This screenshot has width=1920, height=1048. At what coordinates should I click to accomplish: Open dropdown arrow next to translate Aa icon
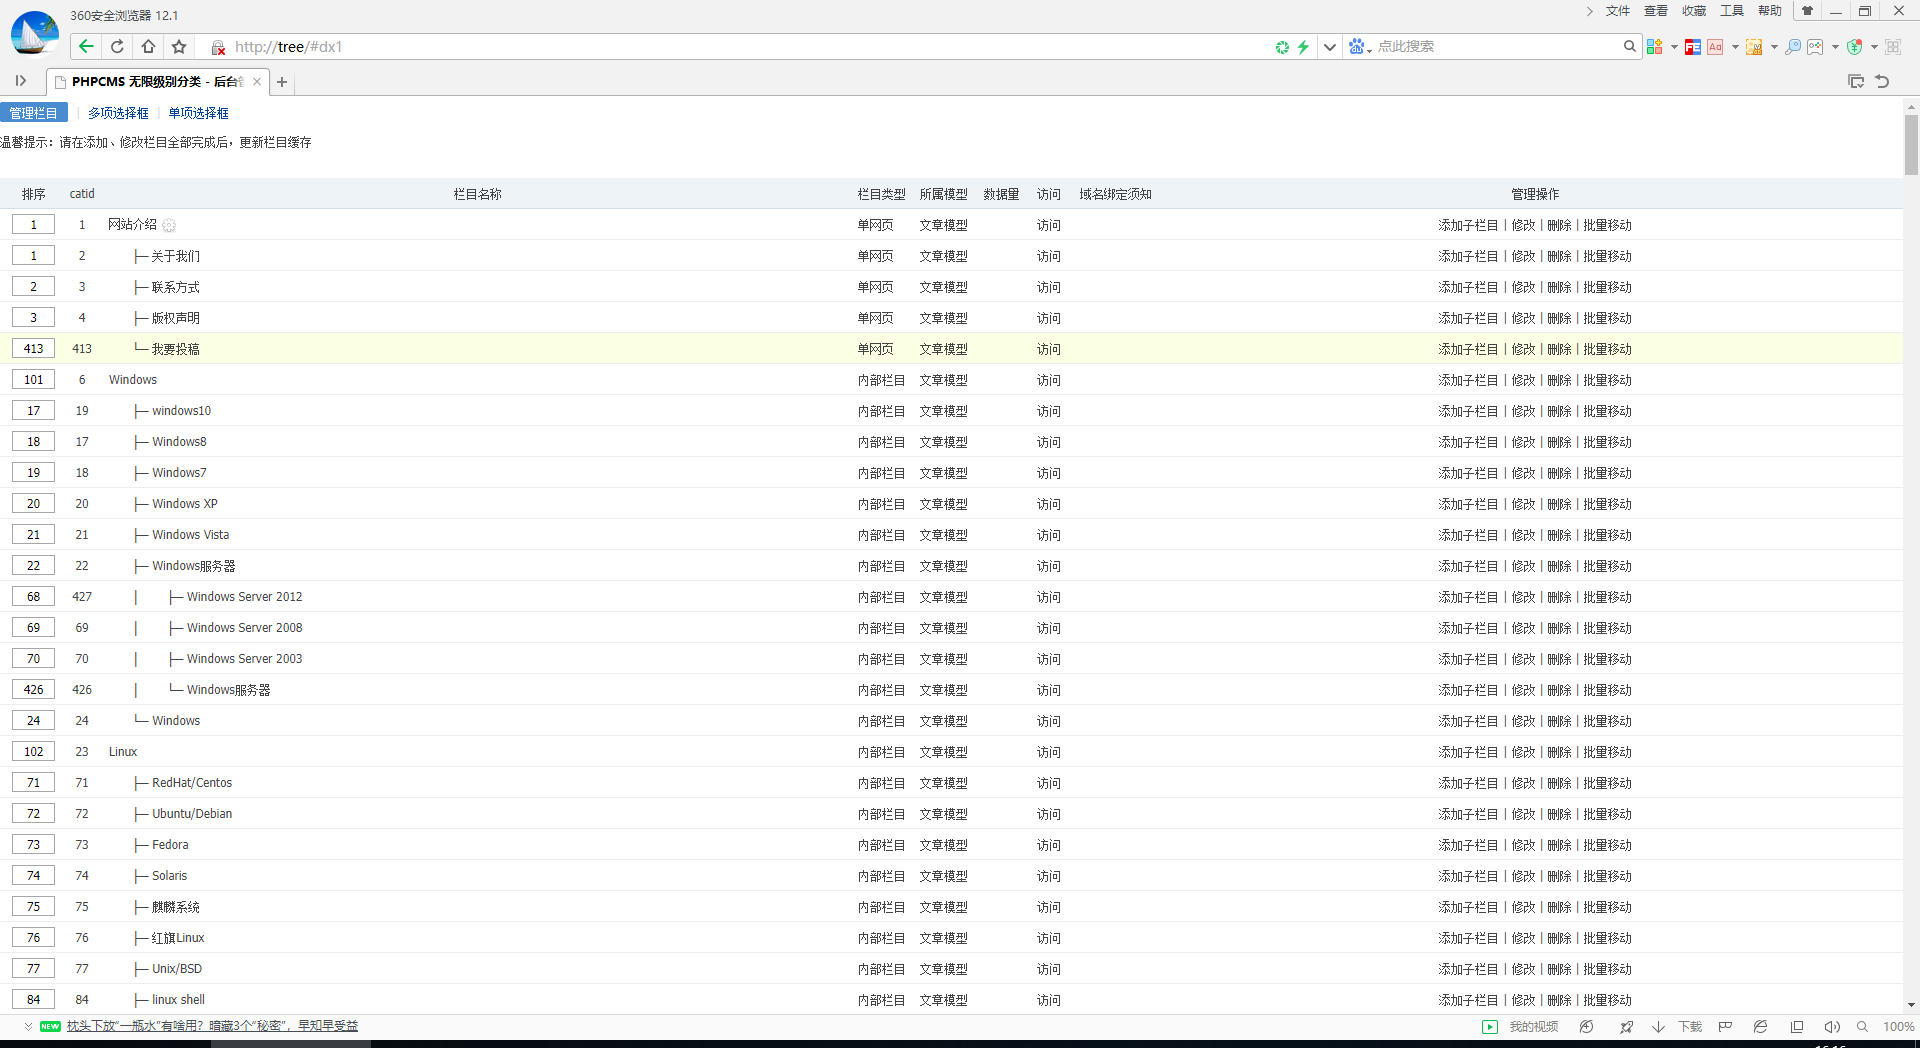(1735, 47)
